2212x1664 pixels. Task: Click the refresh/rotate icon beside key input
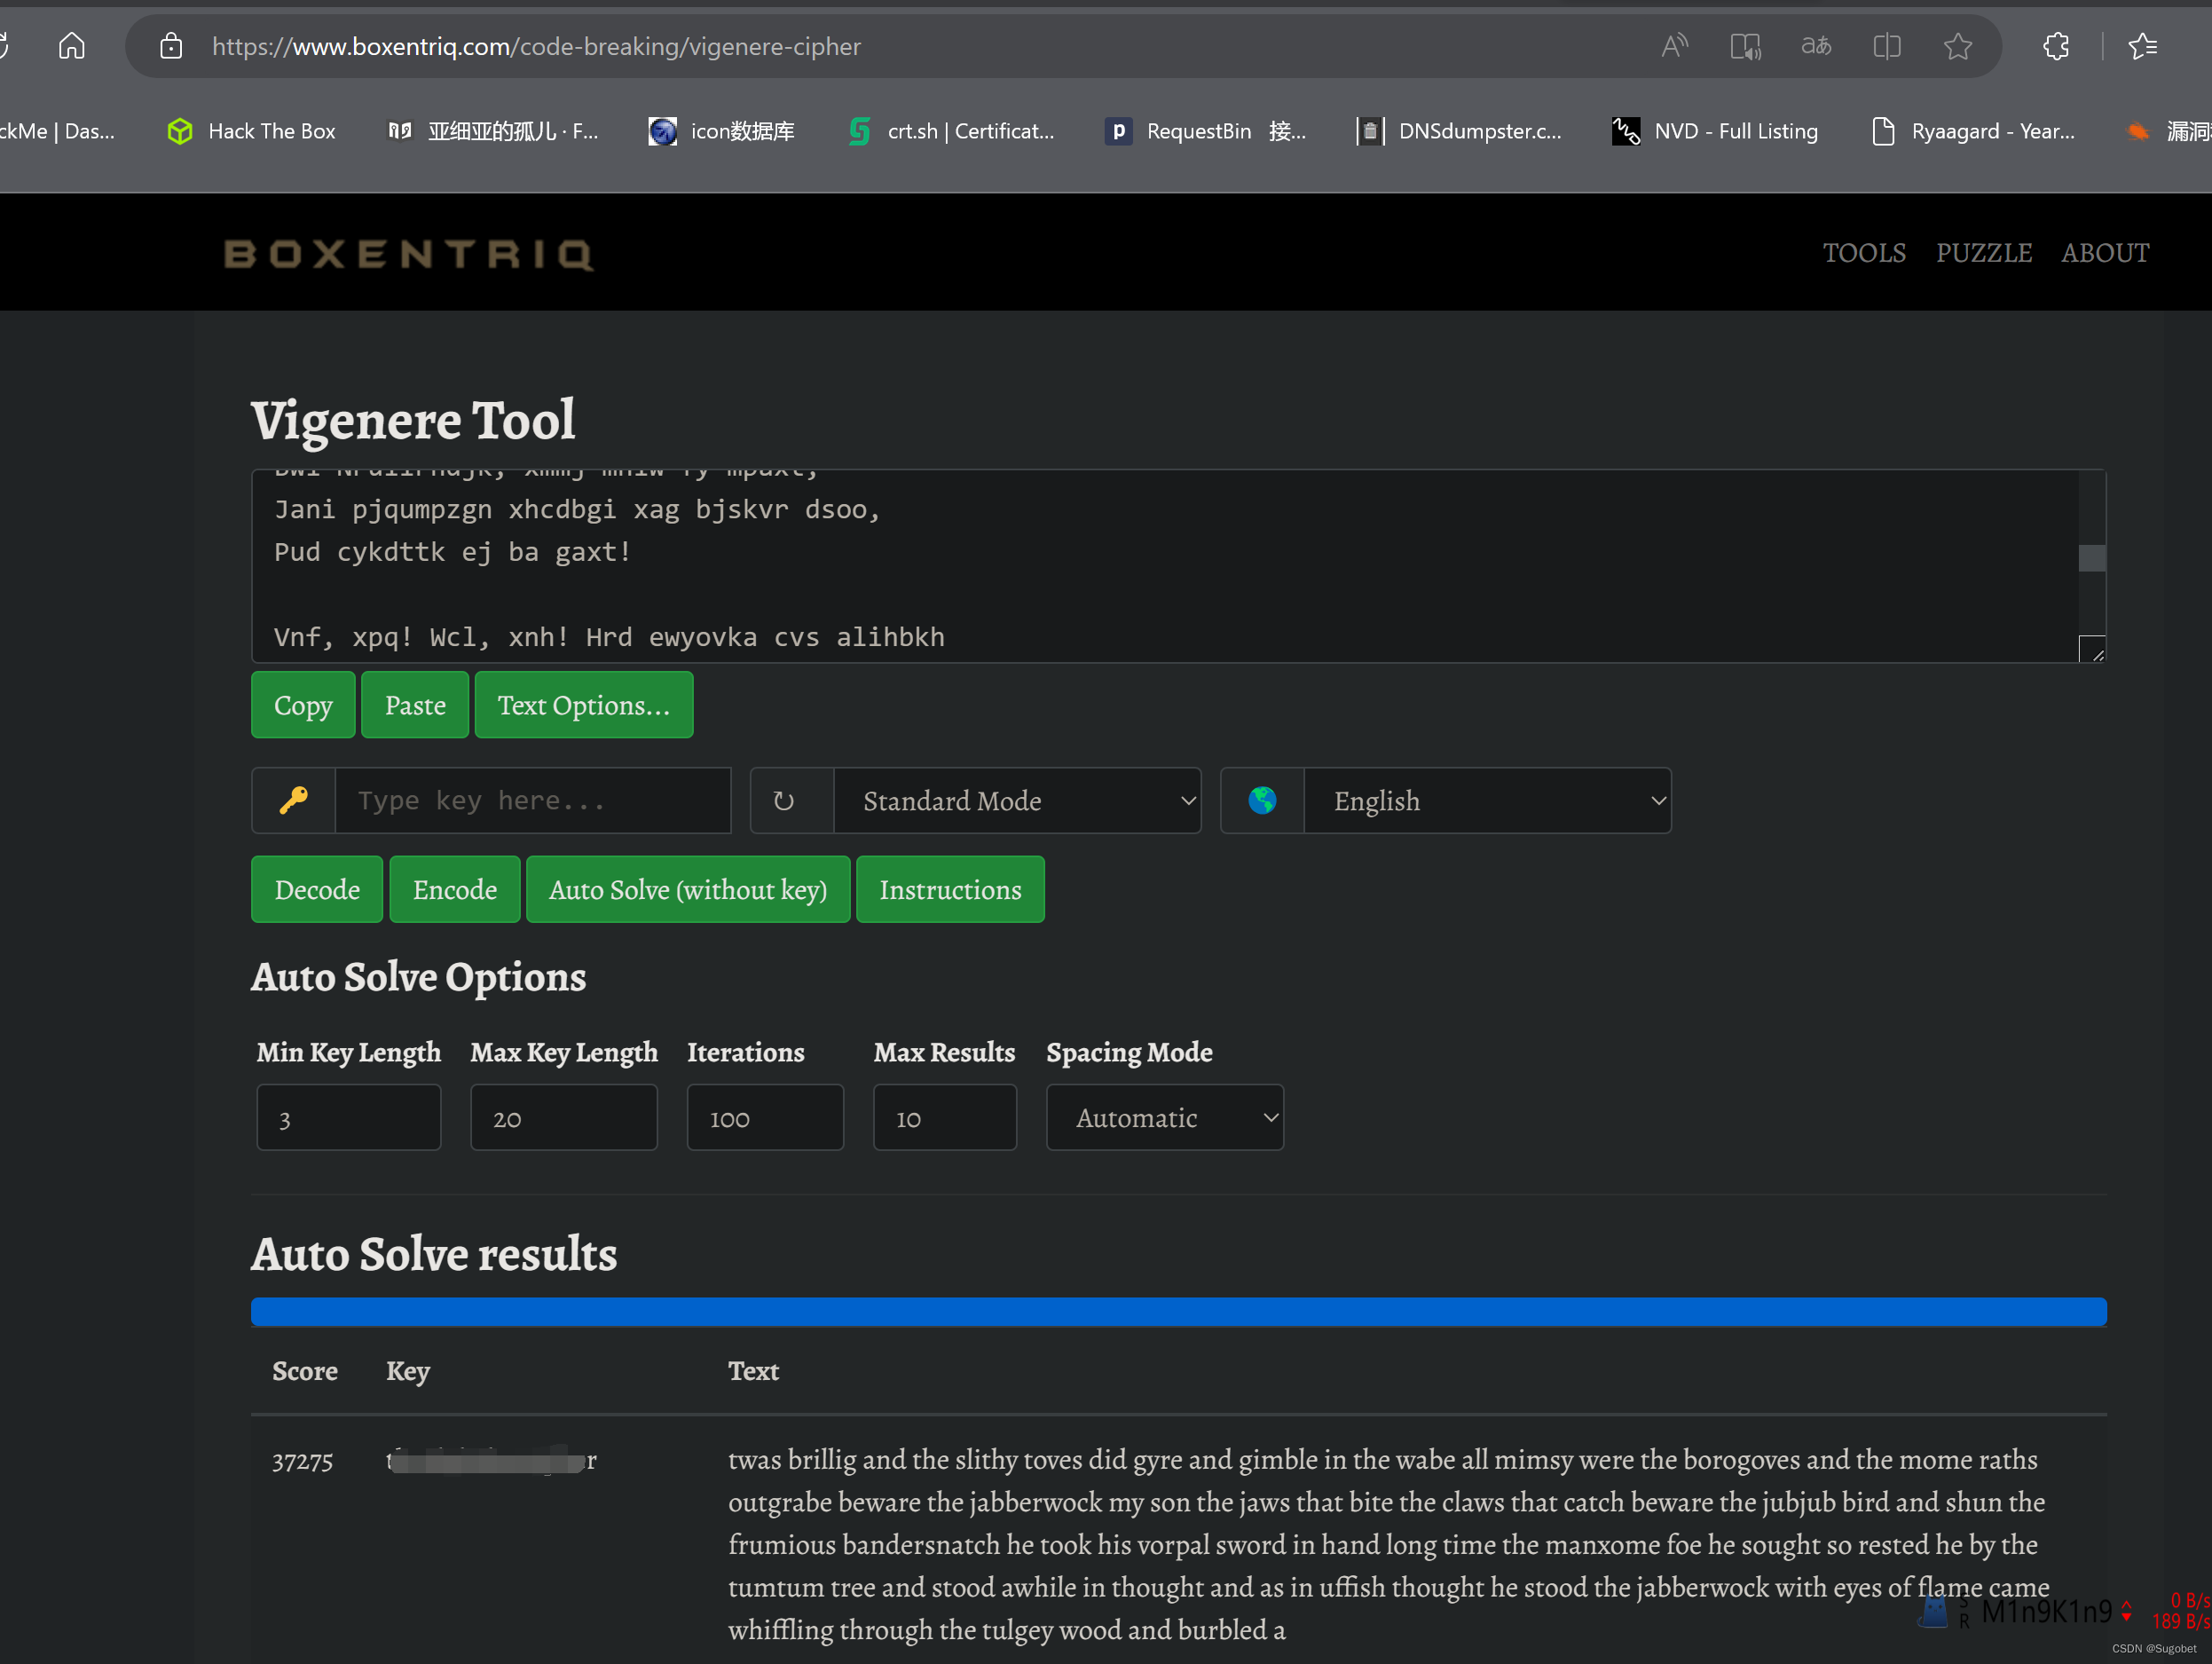[783, 800]
